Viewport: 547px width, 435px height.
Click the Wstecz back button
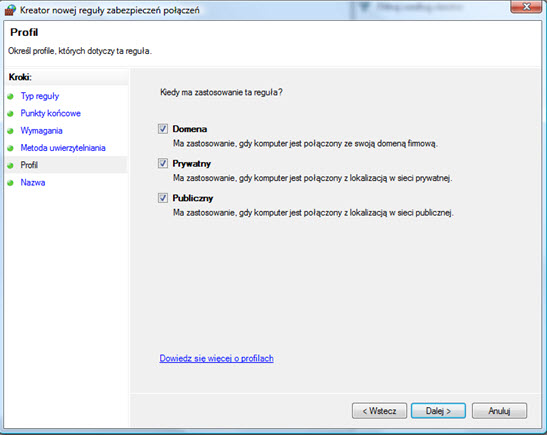click(x=379, y=411)
